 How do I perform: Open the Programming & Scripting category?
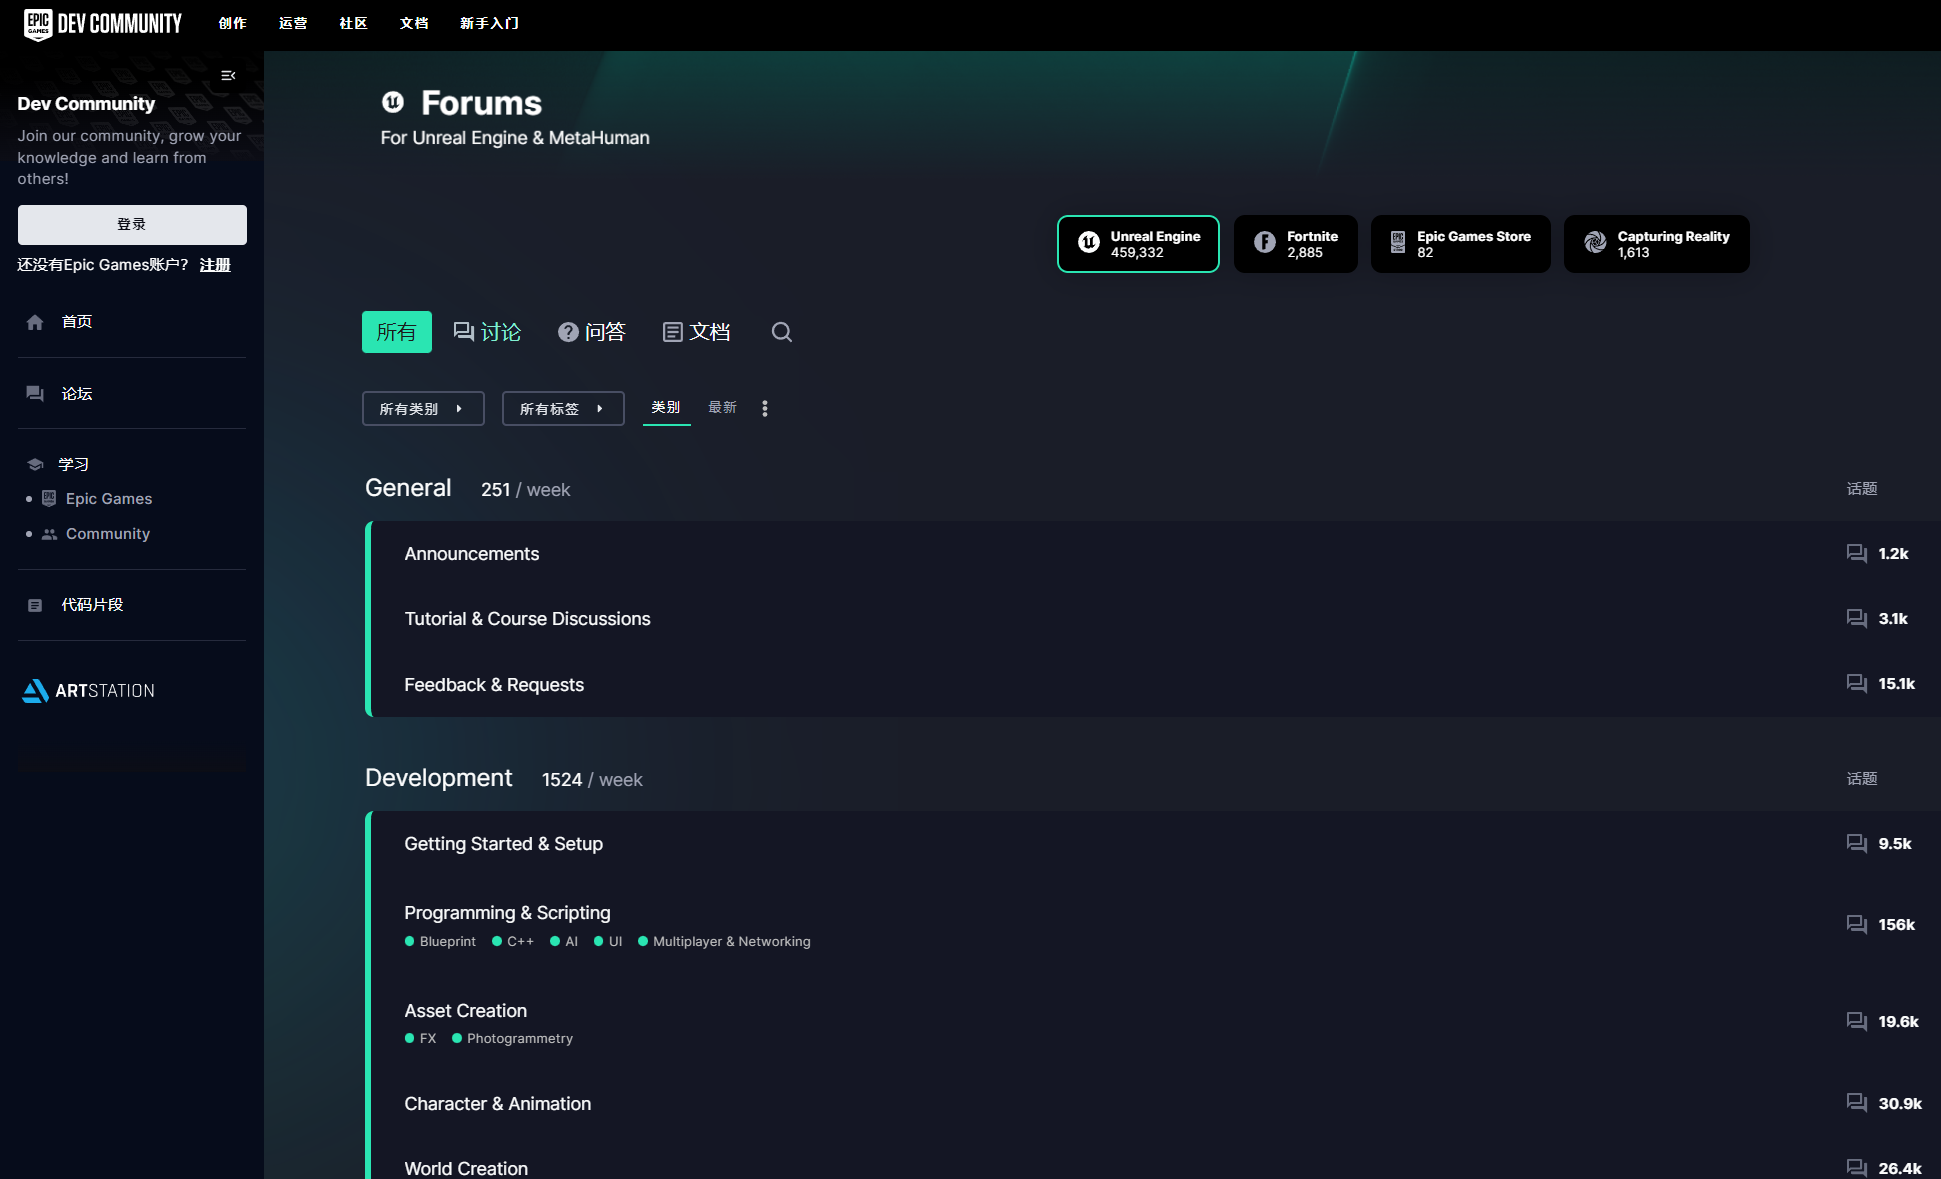[x=507, y=912]
